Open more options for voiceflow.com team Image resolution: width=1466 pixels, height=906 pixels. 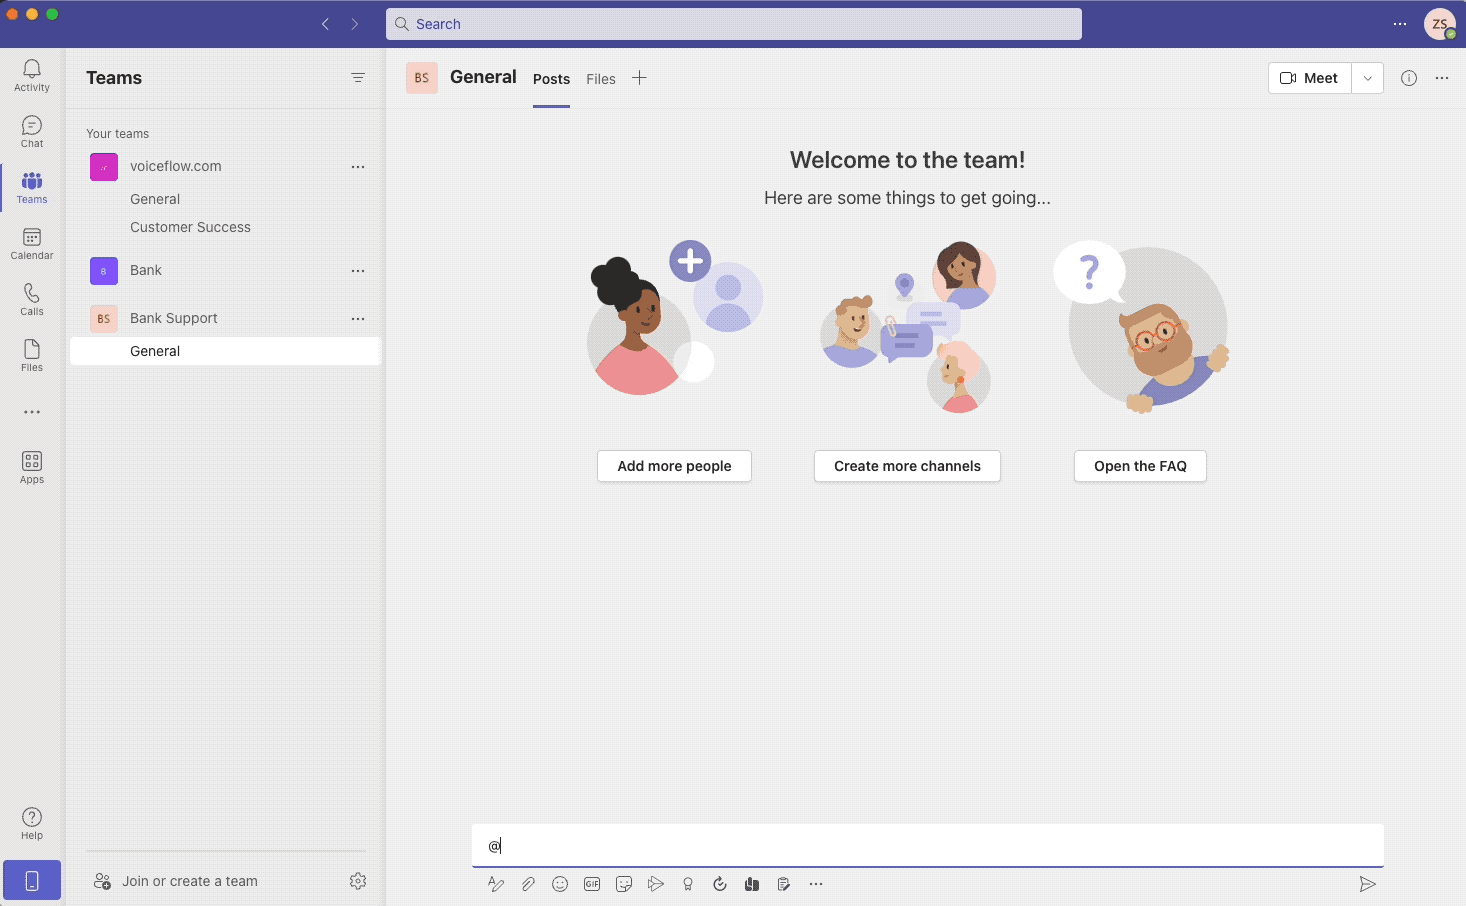(358, 167)
